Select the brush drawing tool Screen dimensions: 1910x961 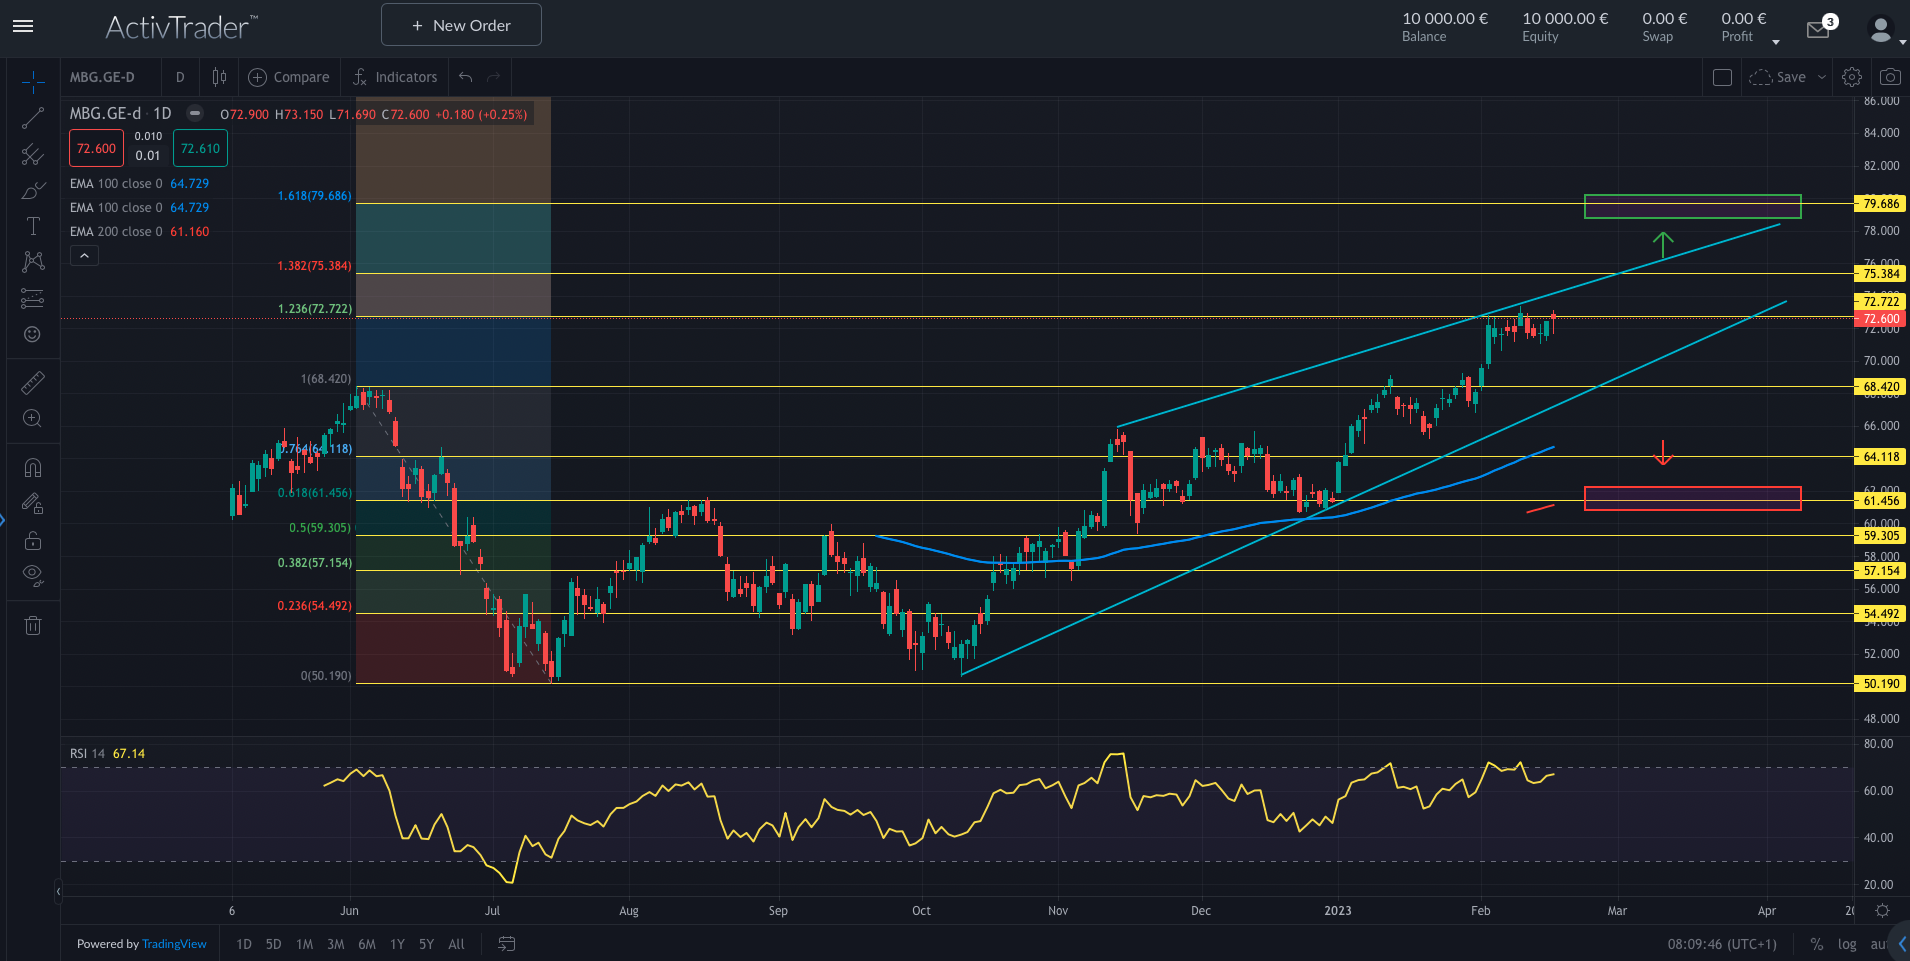[x=33, y=190]
